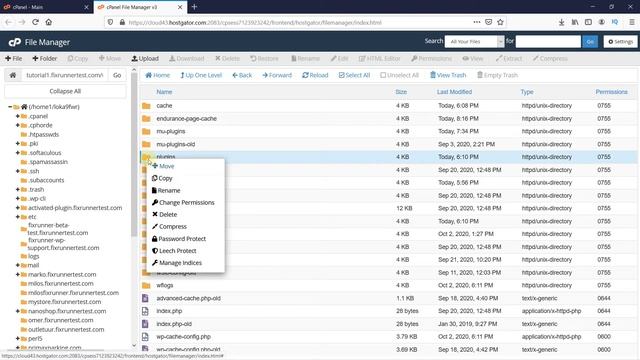The width and height of the screenshot is (640, 360).
Task: Collapse the /home1 root tree node
Action: 10,107
